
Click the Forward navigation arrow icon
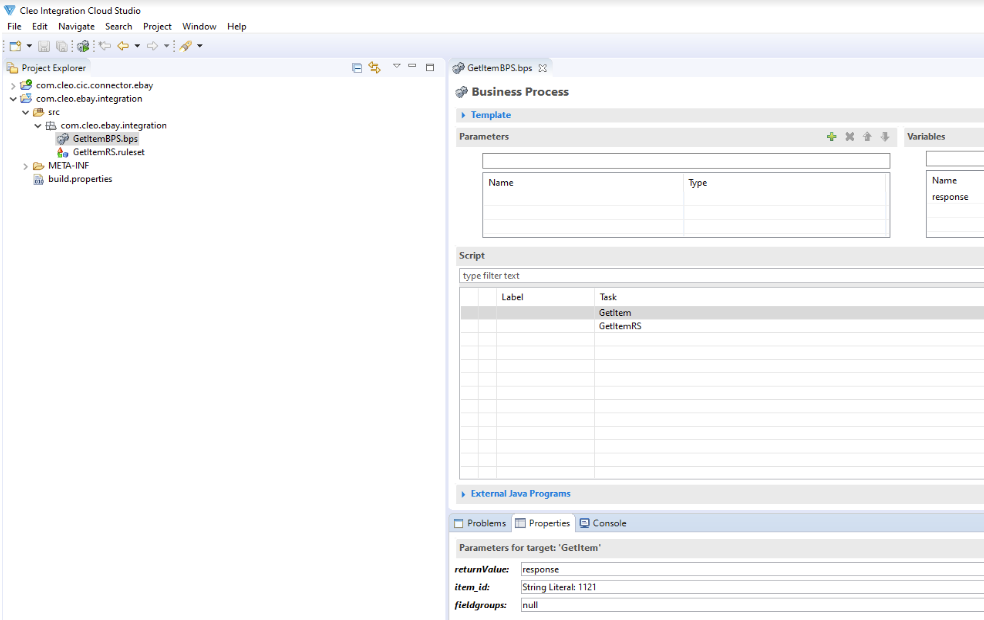(152, 46)
